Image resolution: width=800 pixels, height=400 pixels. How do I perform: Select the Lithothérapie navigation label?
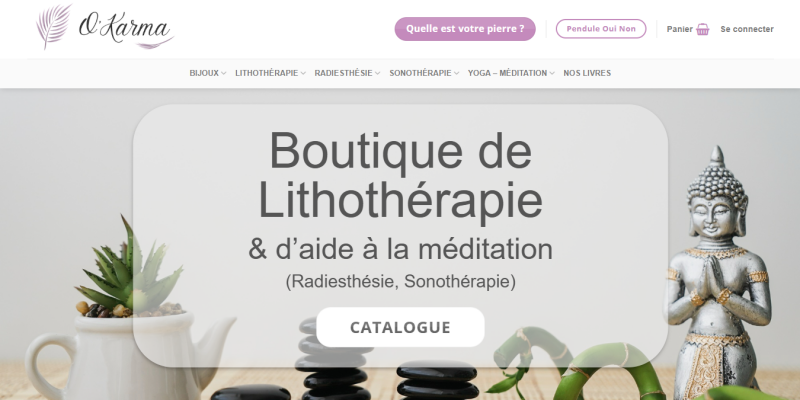266,73
